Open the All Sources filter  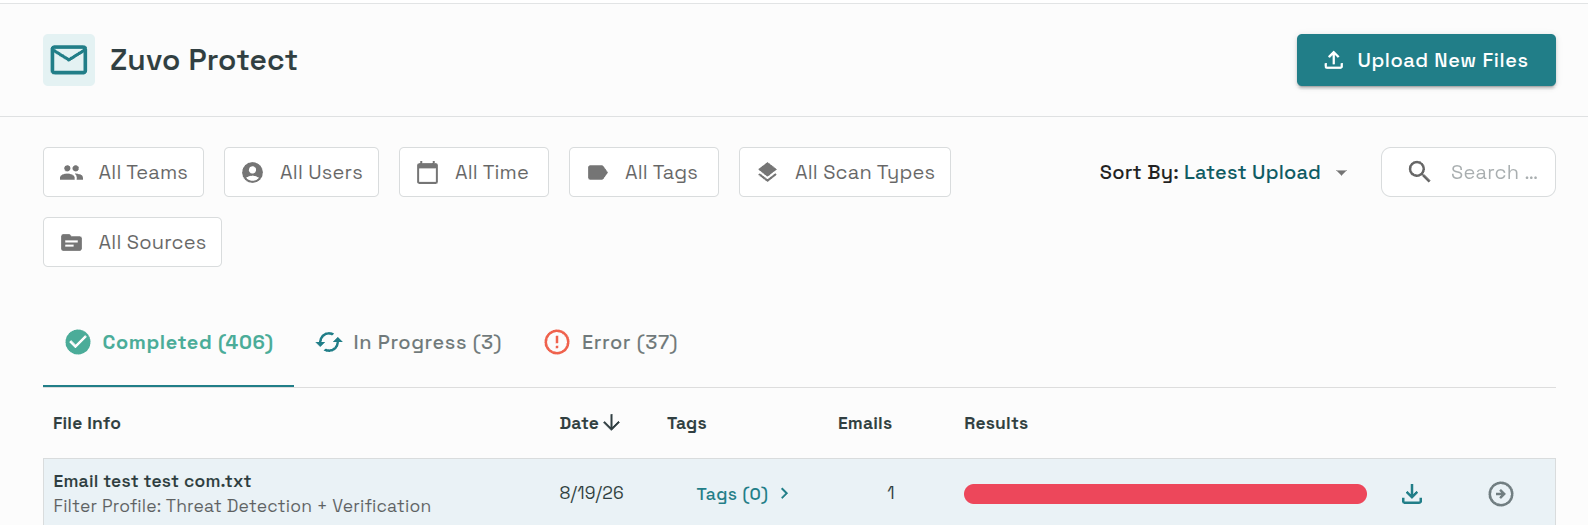click(x=132, y=242)
